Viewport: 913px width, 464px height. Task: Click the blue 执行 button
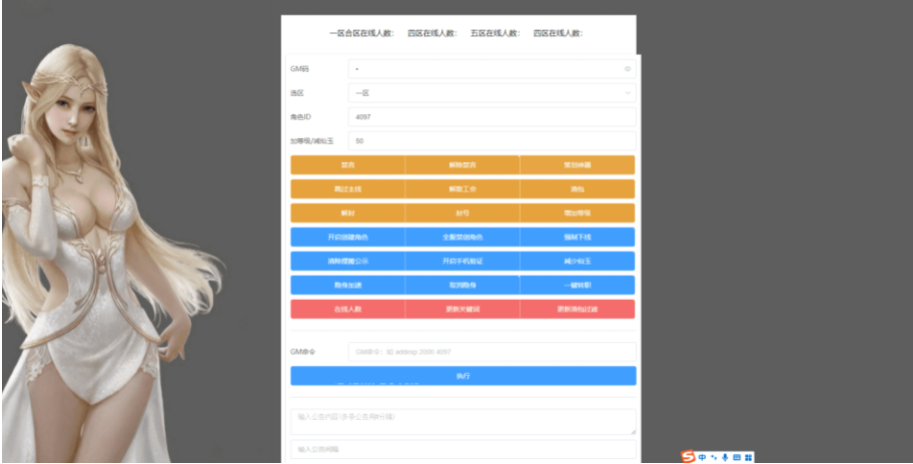point(462,376)
